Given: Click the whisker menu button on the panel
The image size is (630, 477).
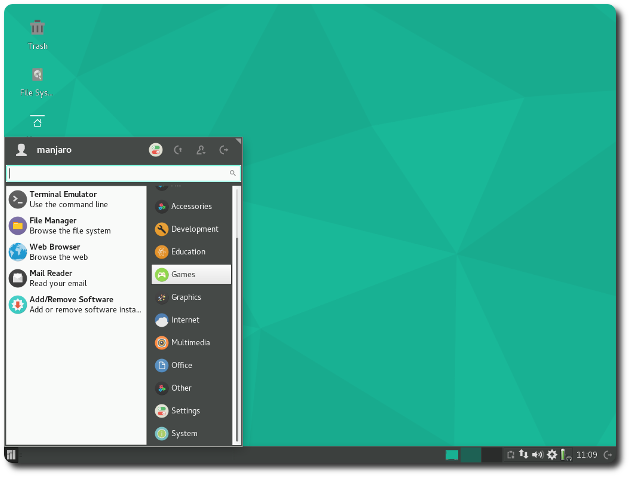Looking at the screenshot, I should (11, 455).
